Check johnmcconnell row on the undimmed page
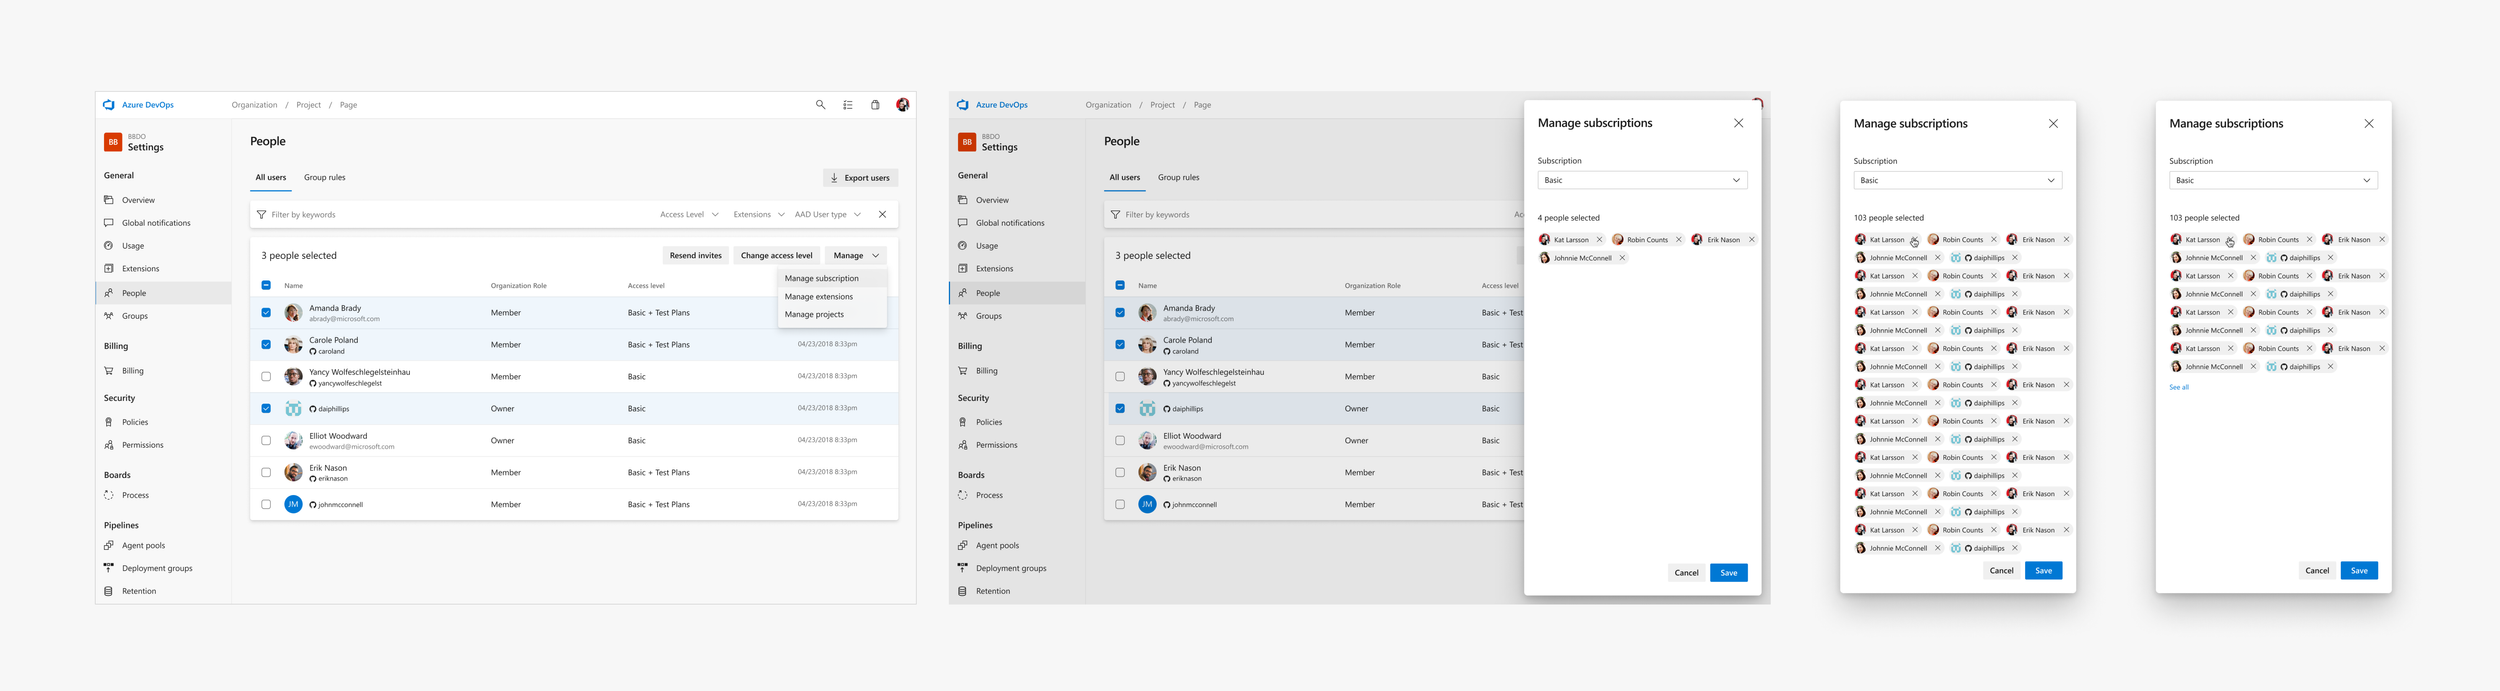The image size is (2500, 691). 266,505
